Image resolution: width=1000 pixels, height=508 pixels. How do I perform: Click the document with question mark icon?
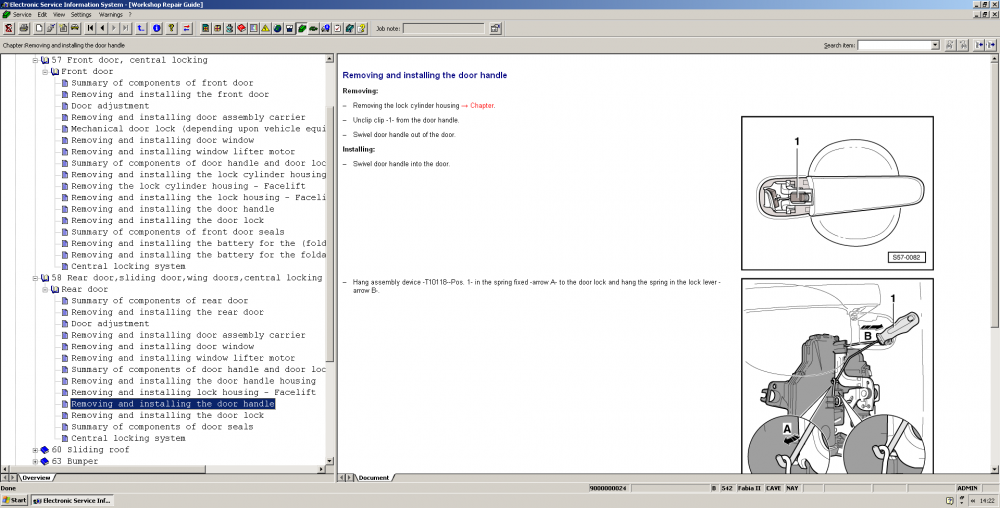click(x=362, y=28)
